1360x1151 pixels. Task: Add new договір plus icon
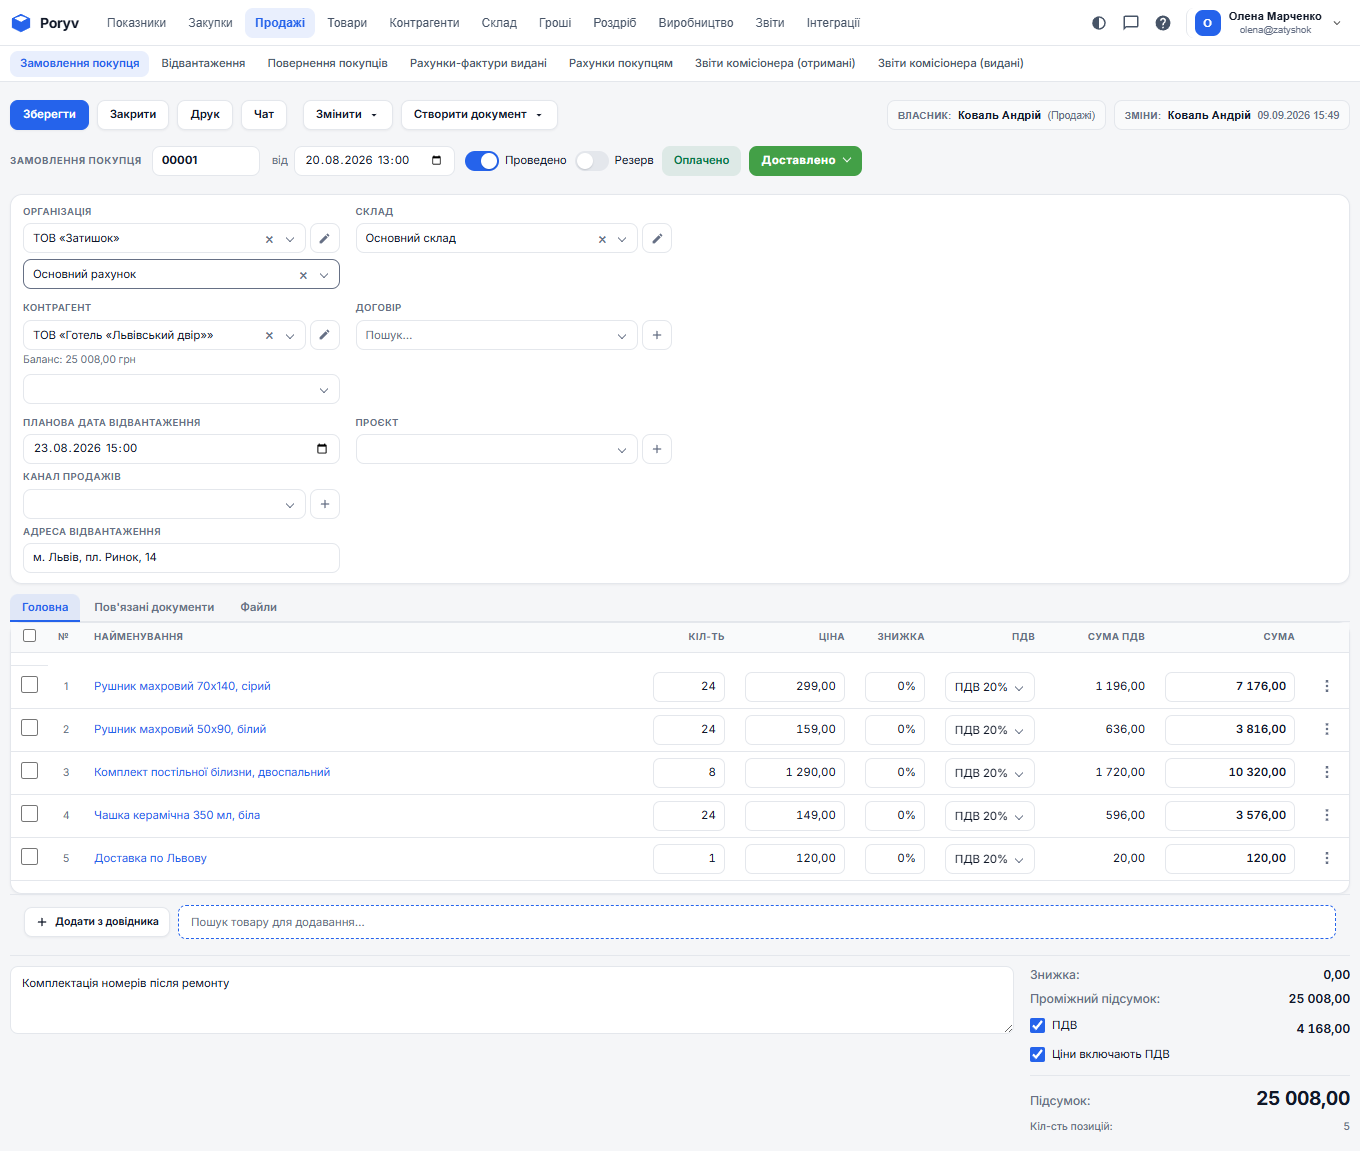pos(656,336)
